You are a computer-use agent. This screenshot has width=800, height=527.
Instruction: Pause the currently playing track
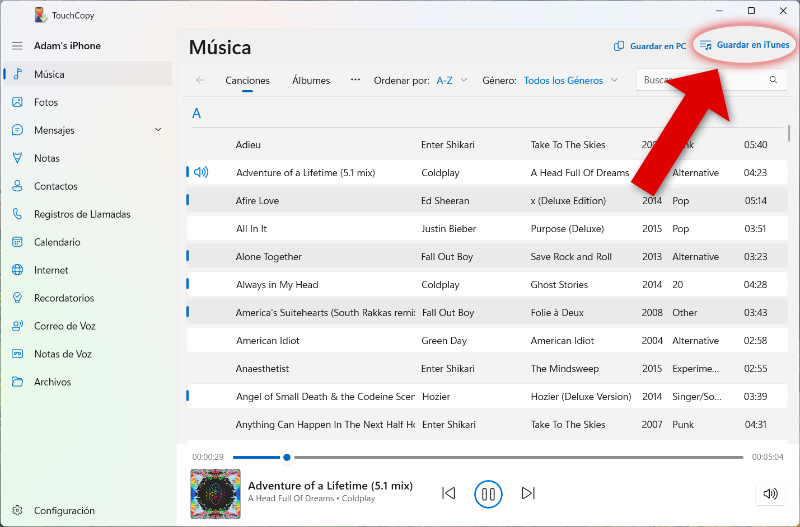488,493
